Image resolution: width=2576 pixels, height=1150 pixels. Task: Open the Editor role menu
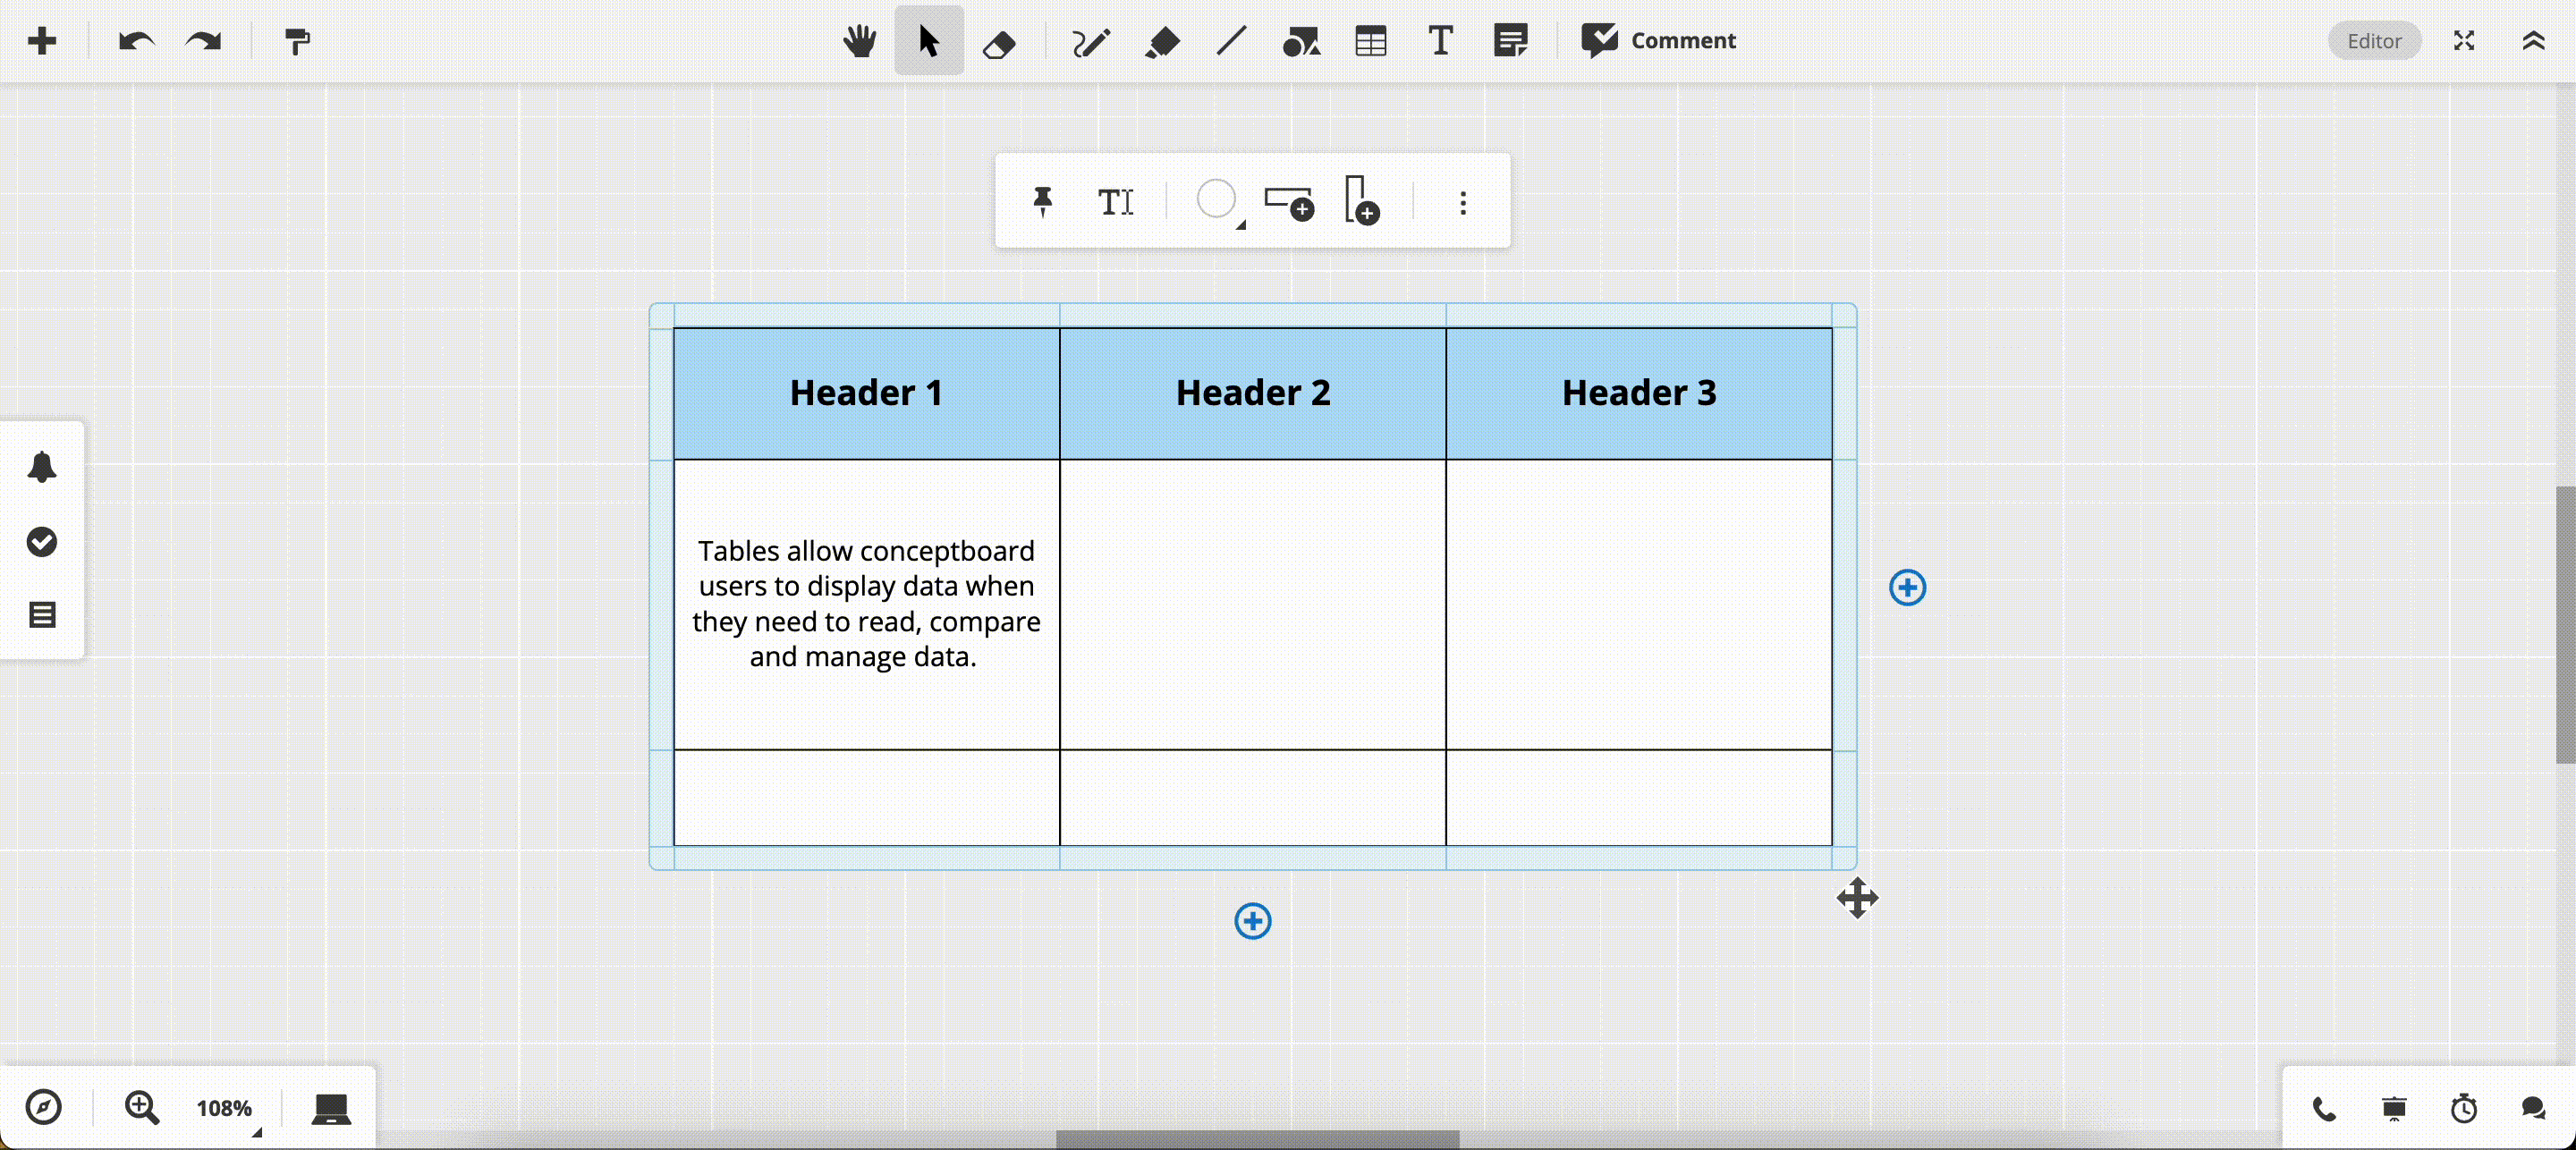click(x=2374, y=41)
